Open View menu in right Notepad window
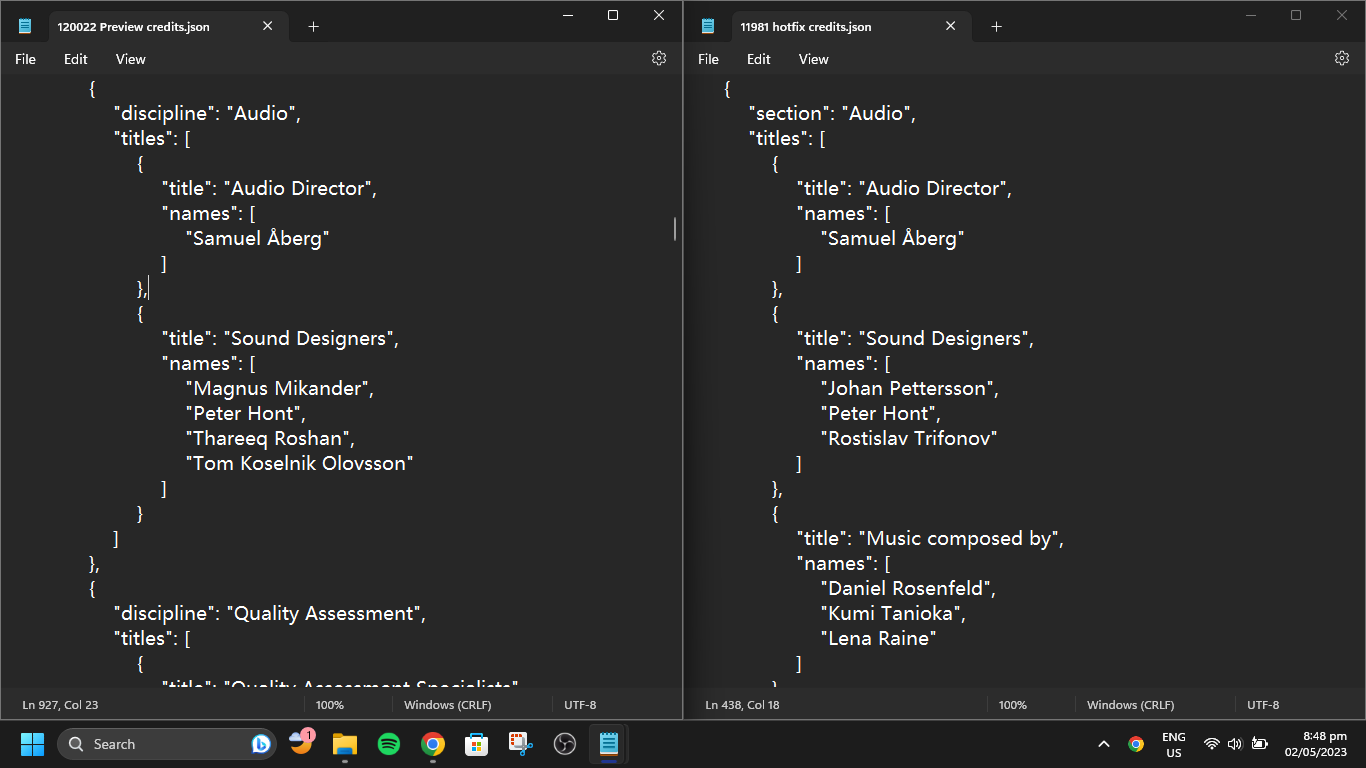Screen dimensions: 1366x768 click(x=813, y=59)
